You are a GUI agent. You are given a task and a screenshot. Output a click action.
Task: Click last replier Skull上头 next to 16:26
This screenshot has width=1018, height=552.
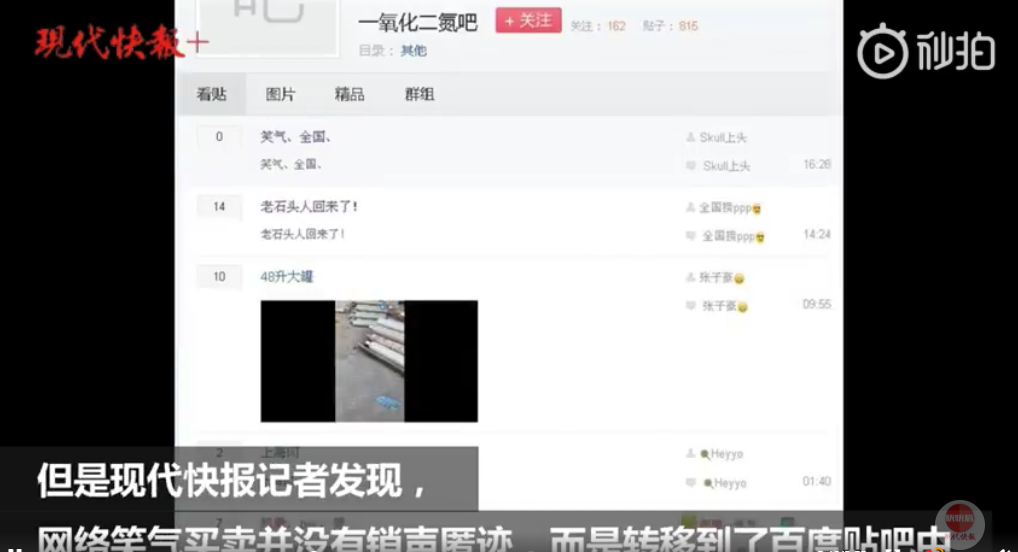(726, 166)
